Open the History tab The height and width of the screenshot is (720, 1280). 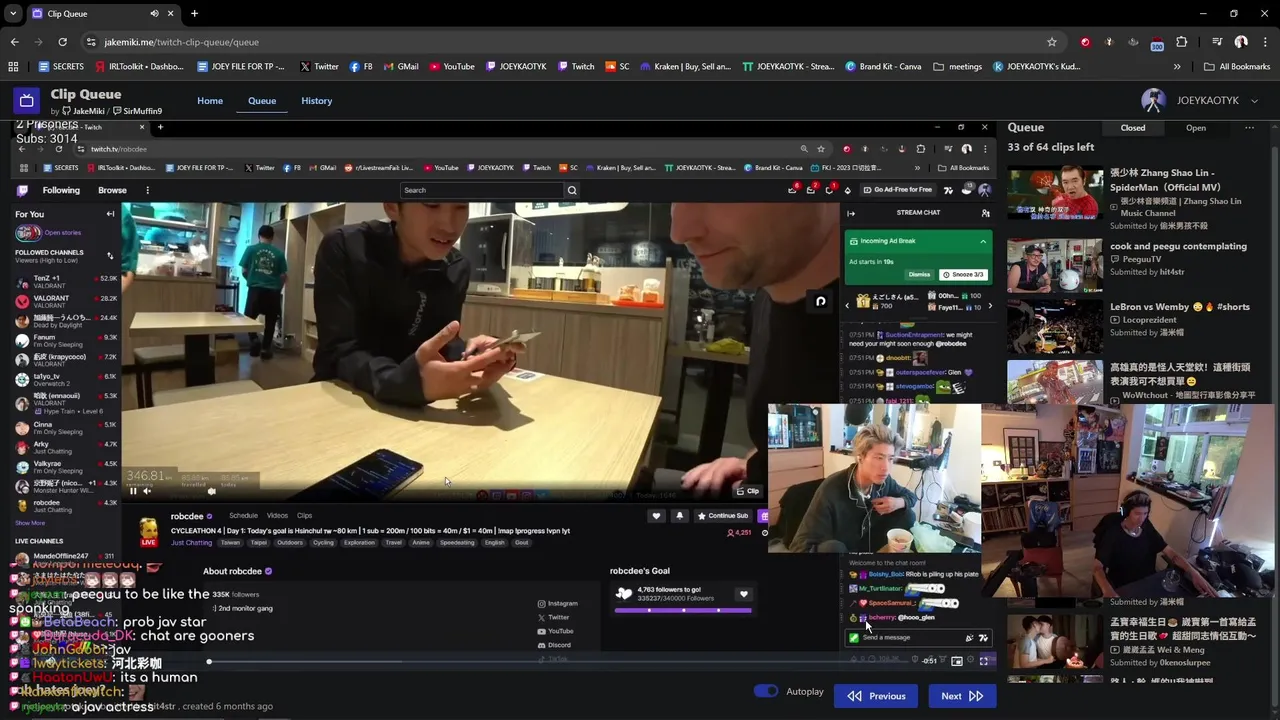coord(316,101)
